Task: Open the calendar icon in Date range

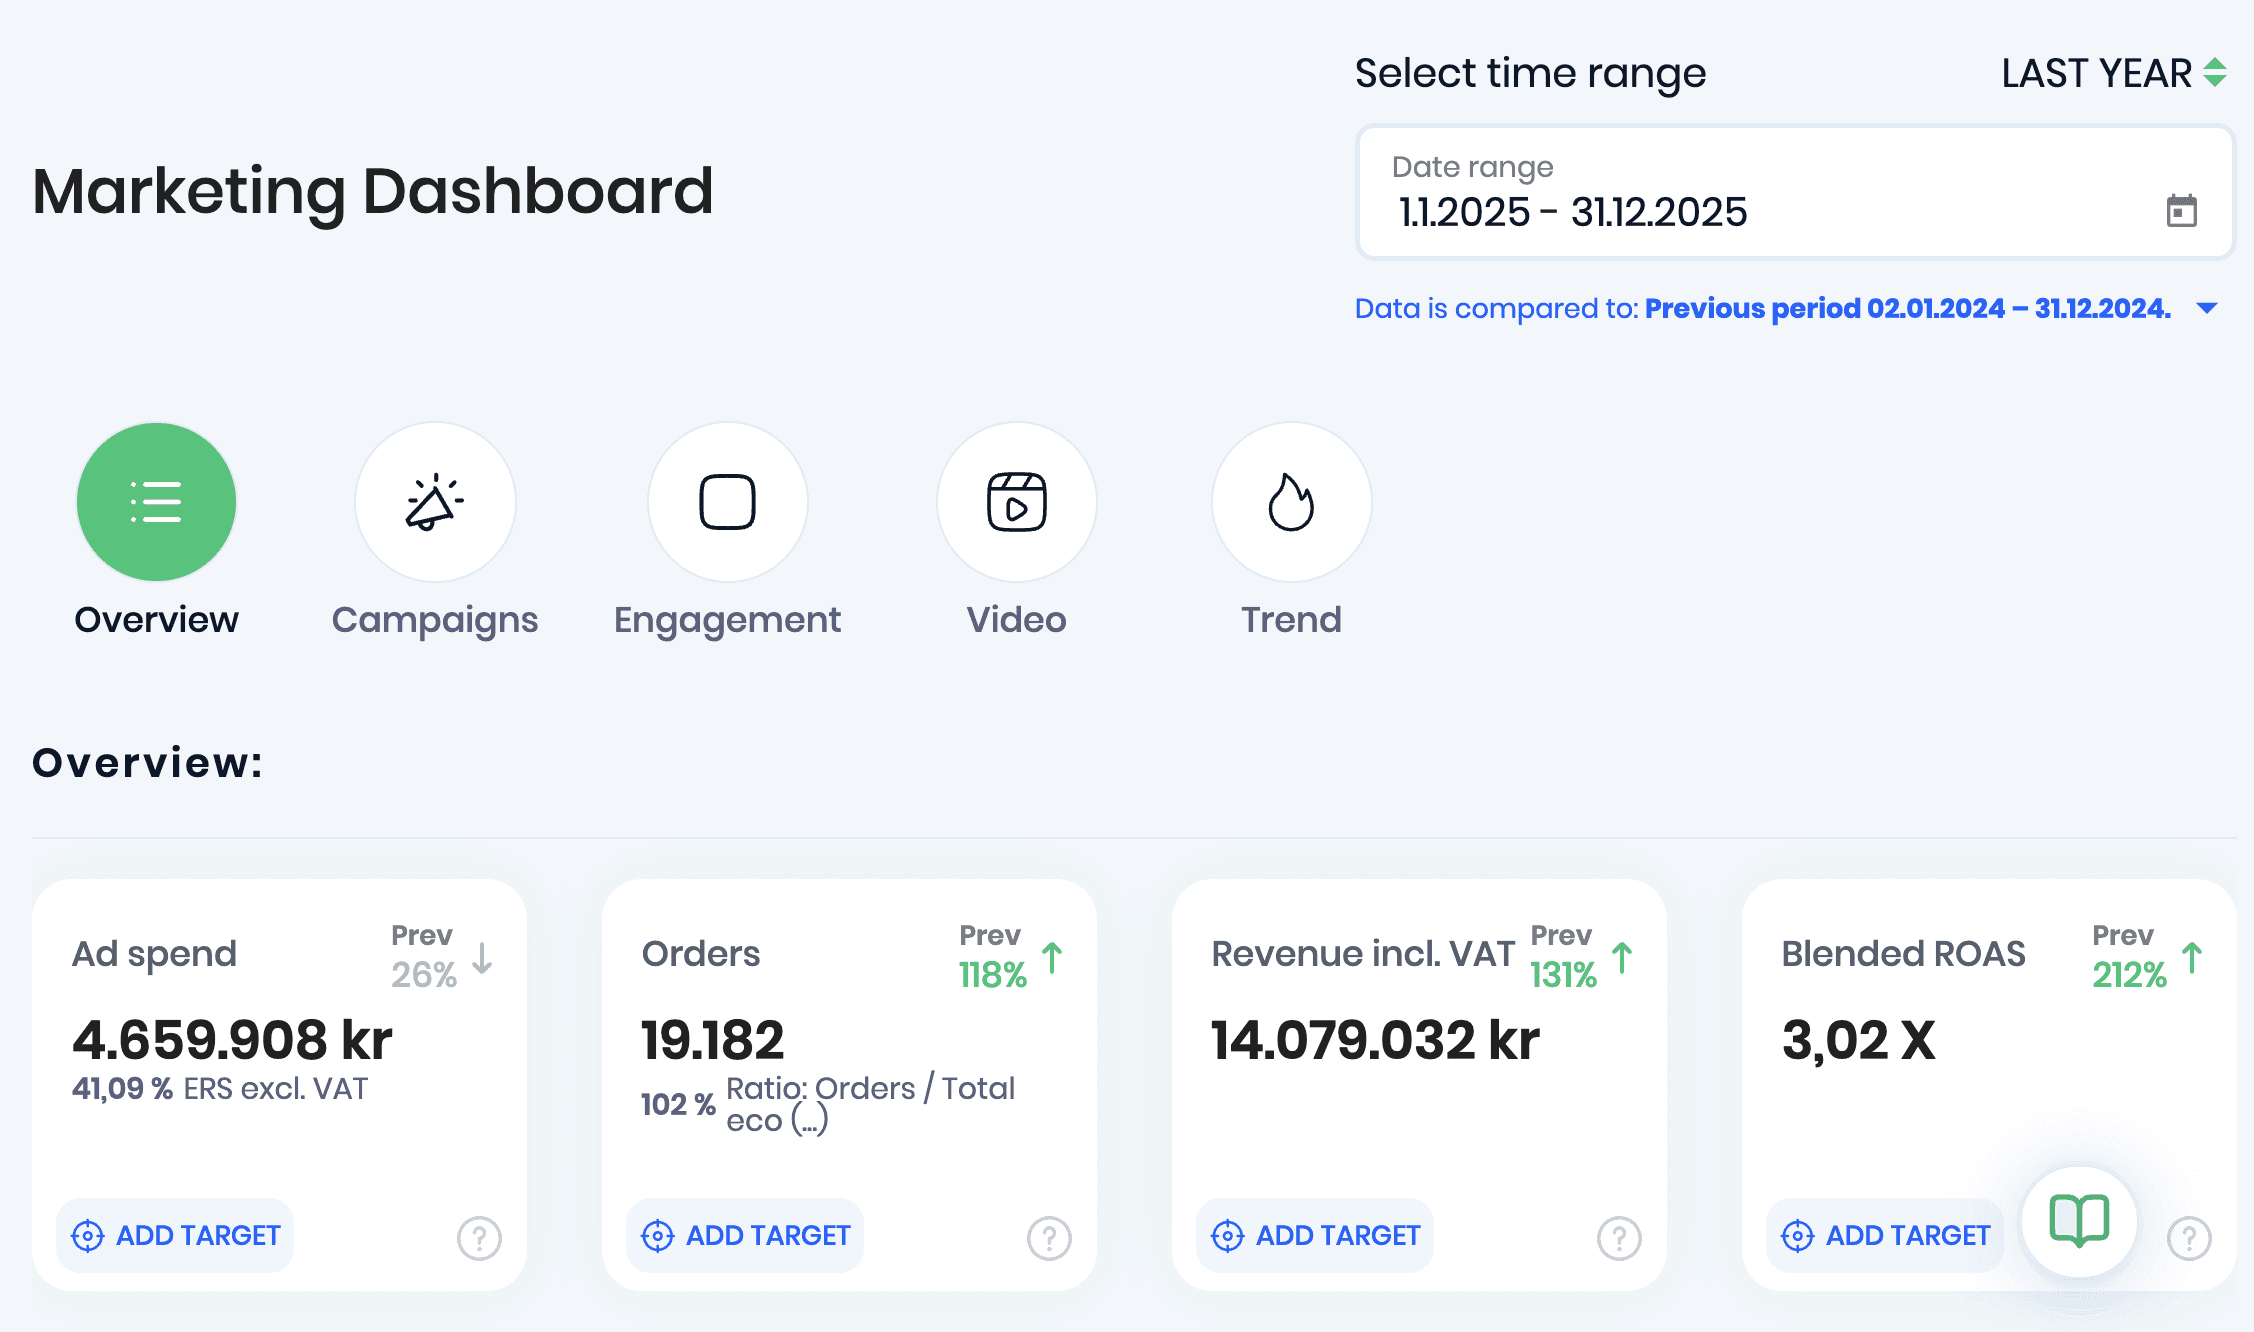Action: pyautogui.click(x=2181, y=211)
